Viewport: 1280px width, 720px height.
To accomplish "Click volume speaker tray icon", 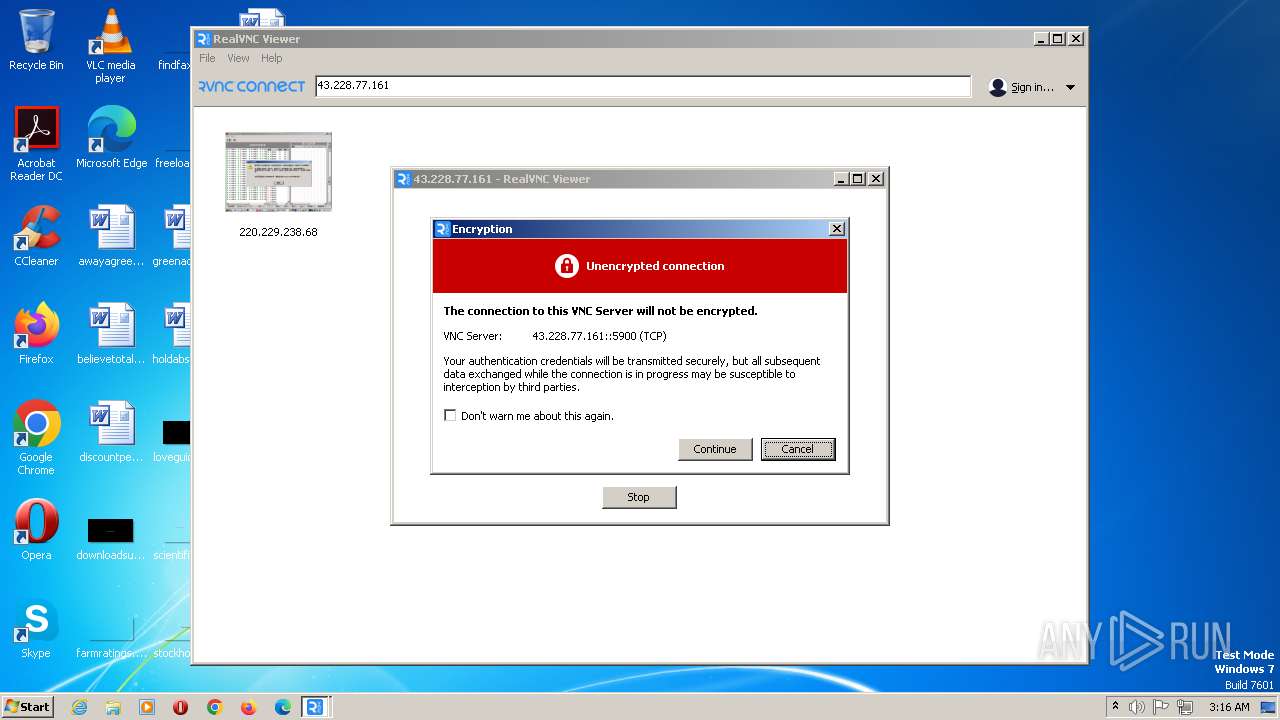I will [x=1137, y=707].
